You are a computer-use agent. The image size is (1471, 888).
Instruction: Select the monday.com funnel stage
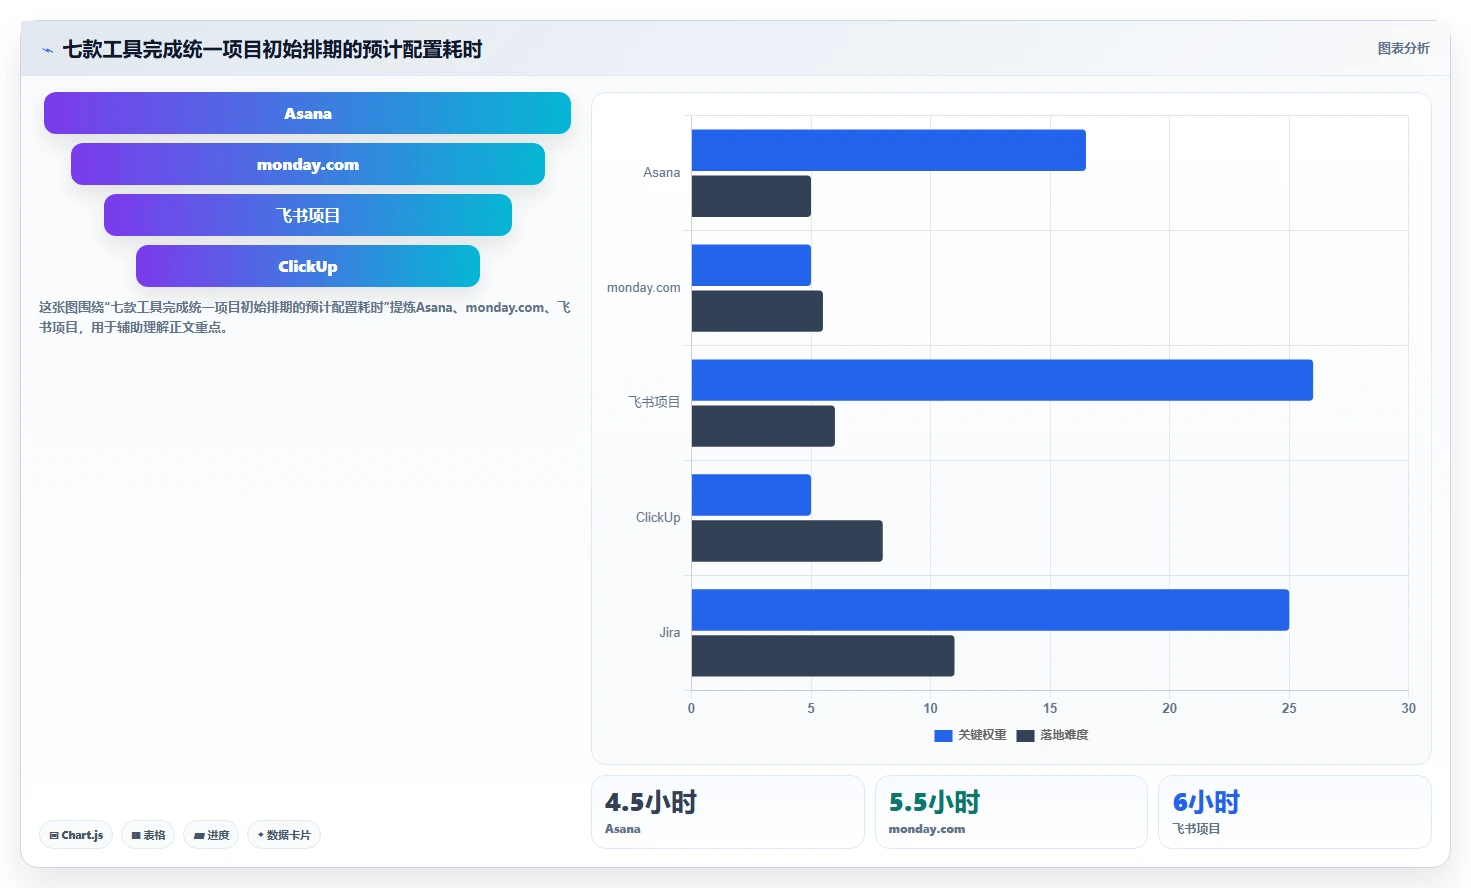click(308, 164)
